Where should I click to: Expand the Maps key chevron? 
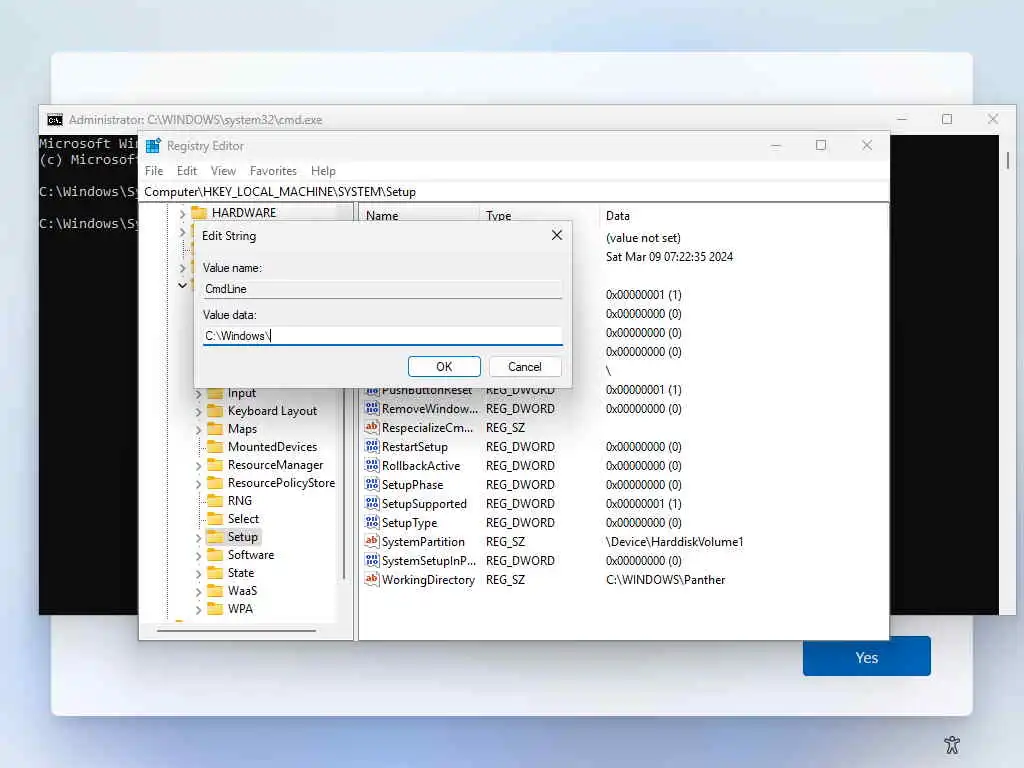[x=199, y=430]
